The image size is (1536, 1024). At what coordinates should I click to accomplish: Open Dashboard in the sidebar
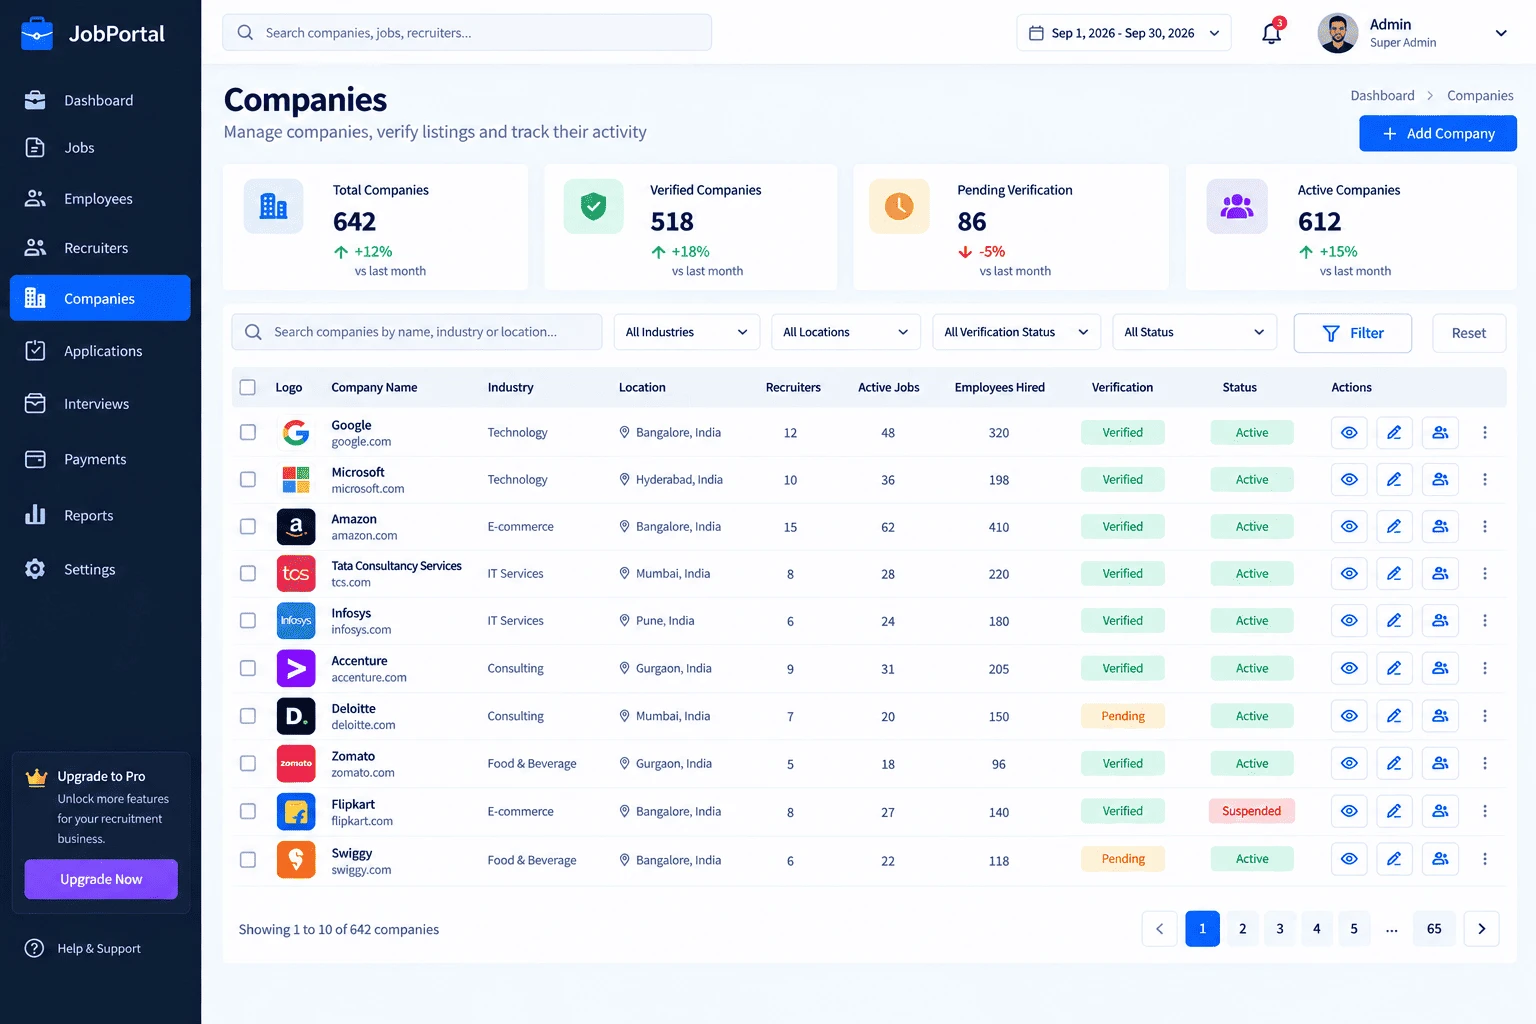(100, 100)
